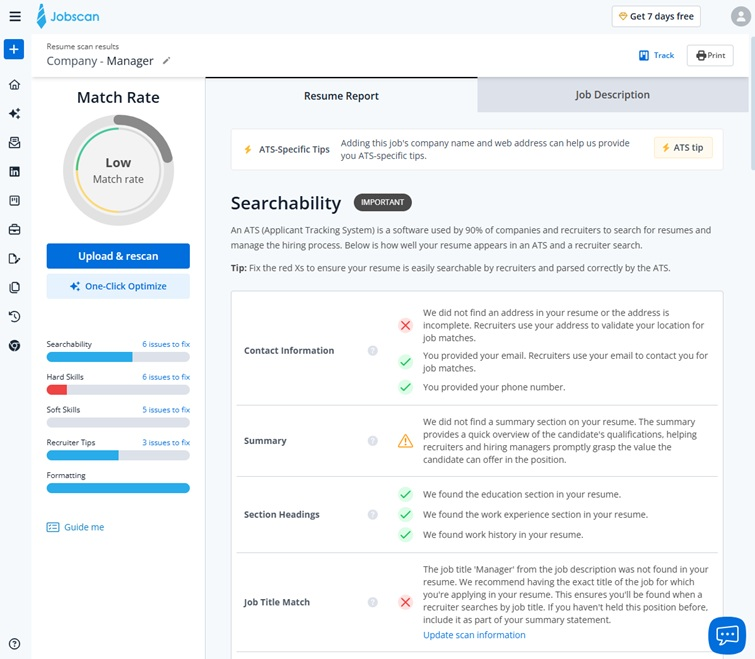755x659 pixels.
Task: Click red X beside address warning
Action: tap(405, 325)
